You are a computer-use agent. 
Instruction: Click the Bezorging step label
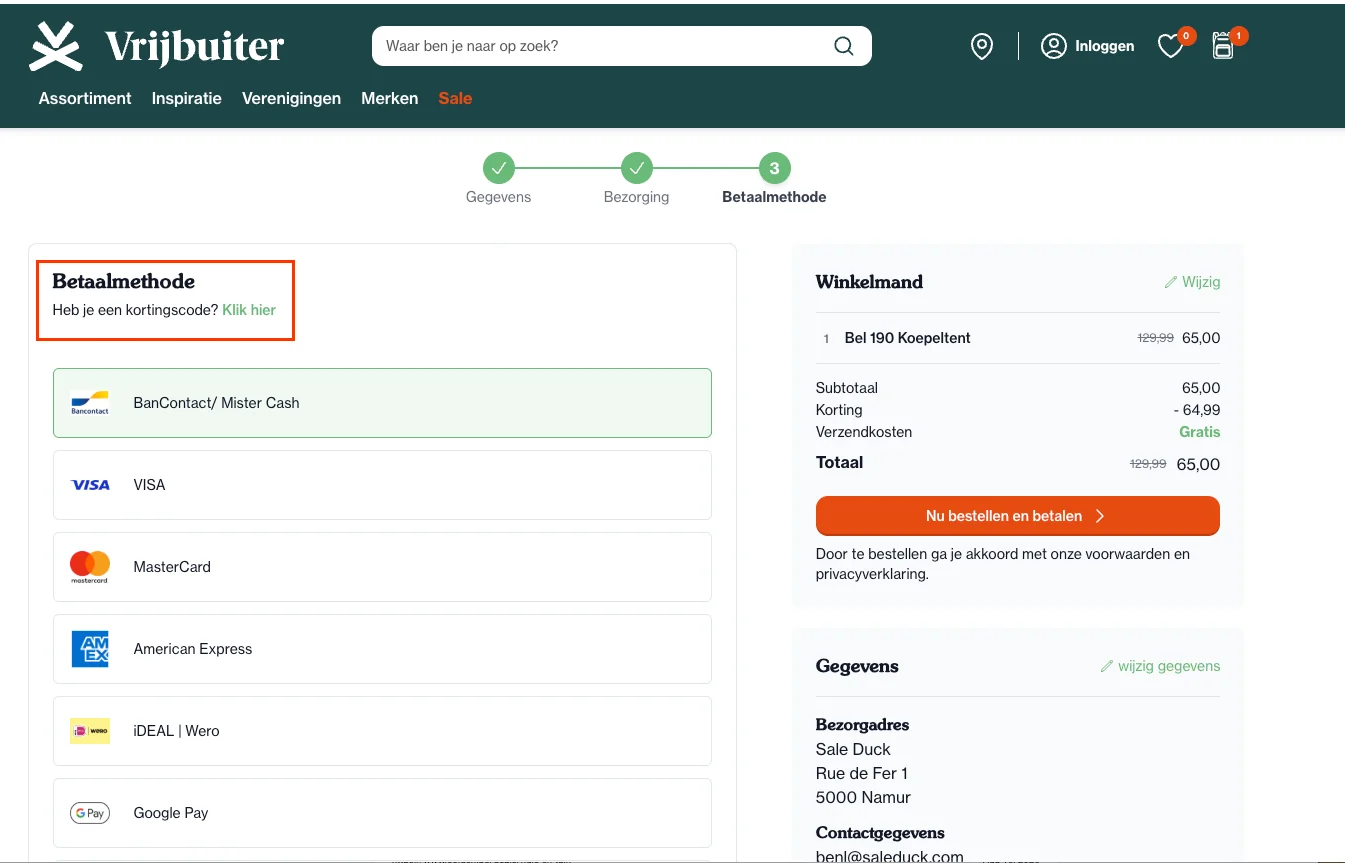point(636,197)
